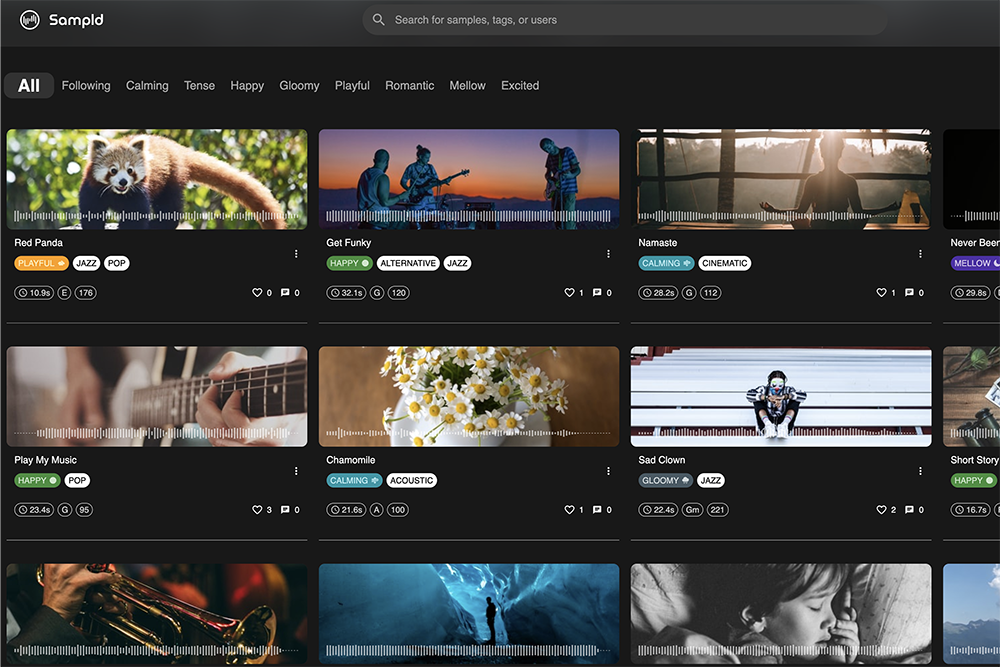
Task: Click the HAPPY tag on Play My Music
Action: click(x=37, y=481)
